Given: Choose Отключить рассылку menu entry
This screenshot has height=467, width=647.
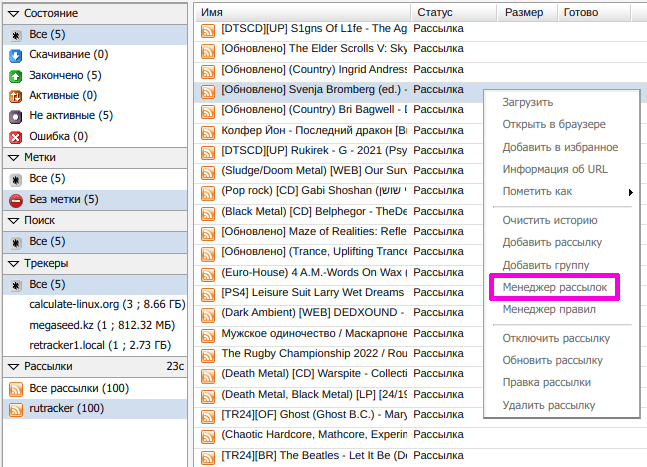Looking at the screenshot, I should coord(556,338).
